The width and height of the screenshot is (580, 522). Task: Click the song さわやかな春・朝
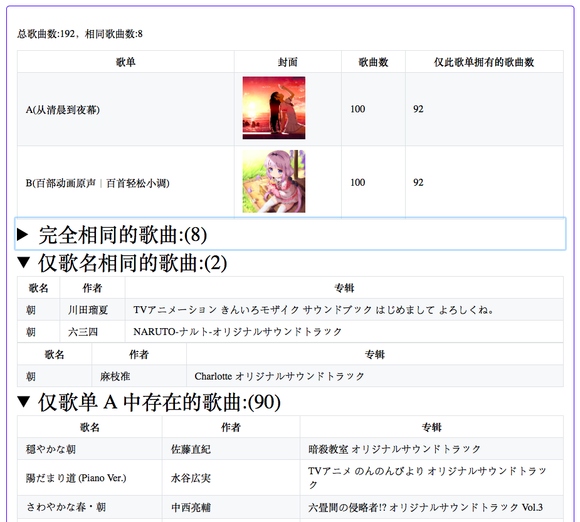66,507
